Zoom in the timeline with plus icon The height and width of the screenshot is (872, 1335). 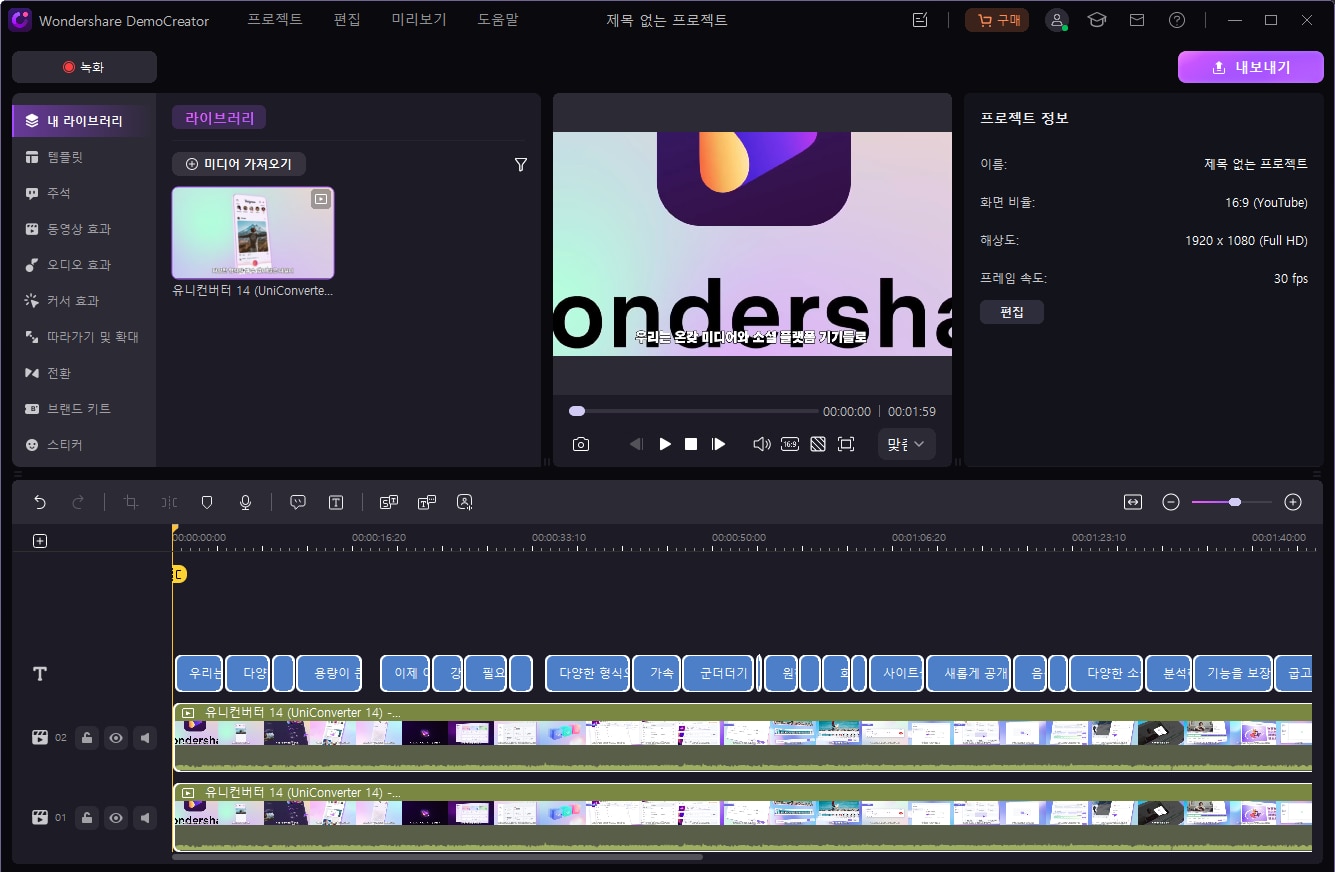click(x=1293, y=502)
